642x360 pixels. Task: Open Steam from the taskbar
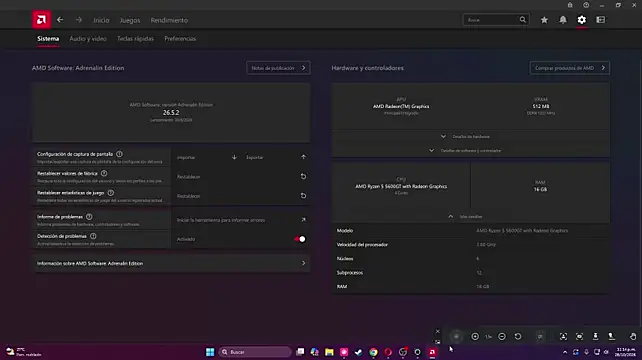click(x=359, y=352)
